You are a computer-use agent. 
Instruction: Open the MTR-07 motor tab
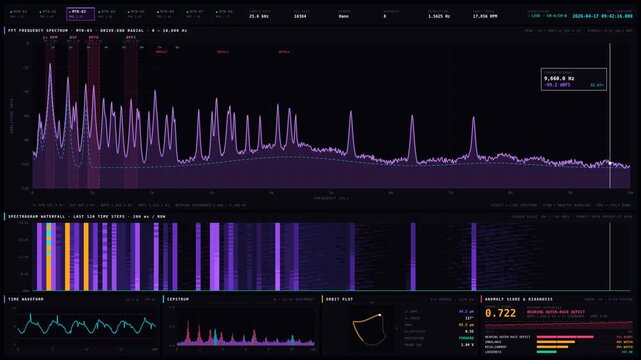[x=198, y=14]
